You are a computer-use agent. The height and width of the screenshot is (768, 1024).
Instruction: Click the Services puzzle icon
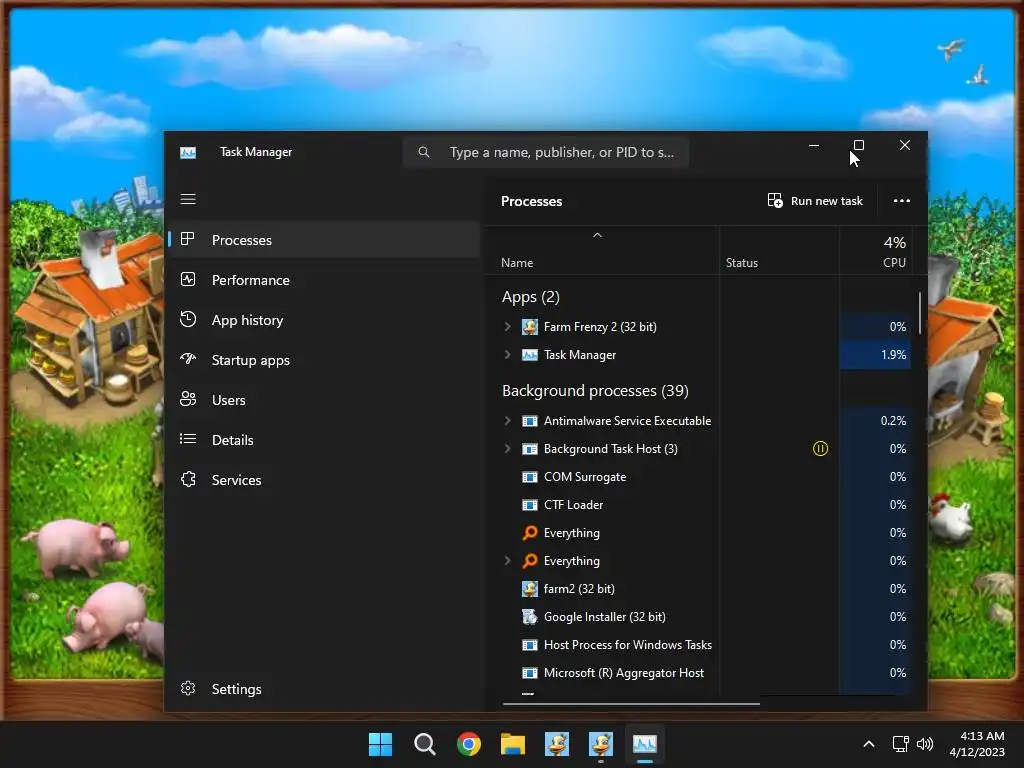[188, 479]
